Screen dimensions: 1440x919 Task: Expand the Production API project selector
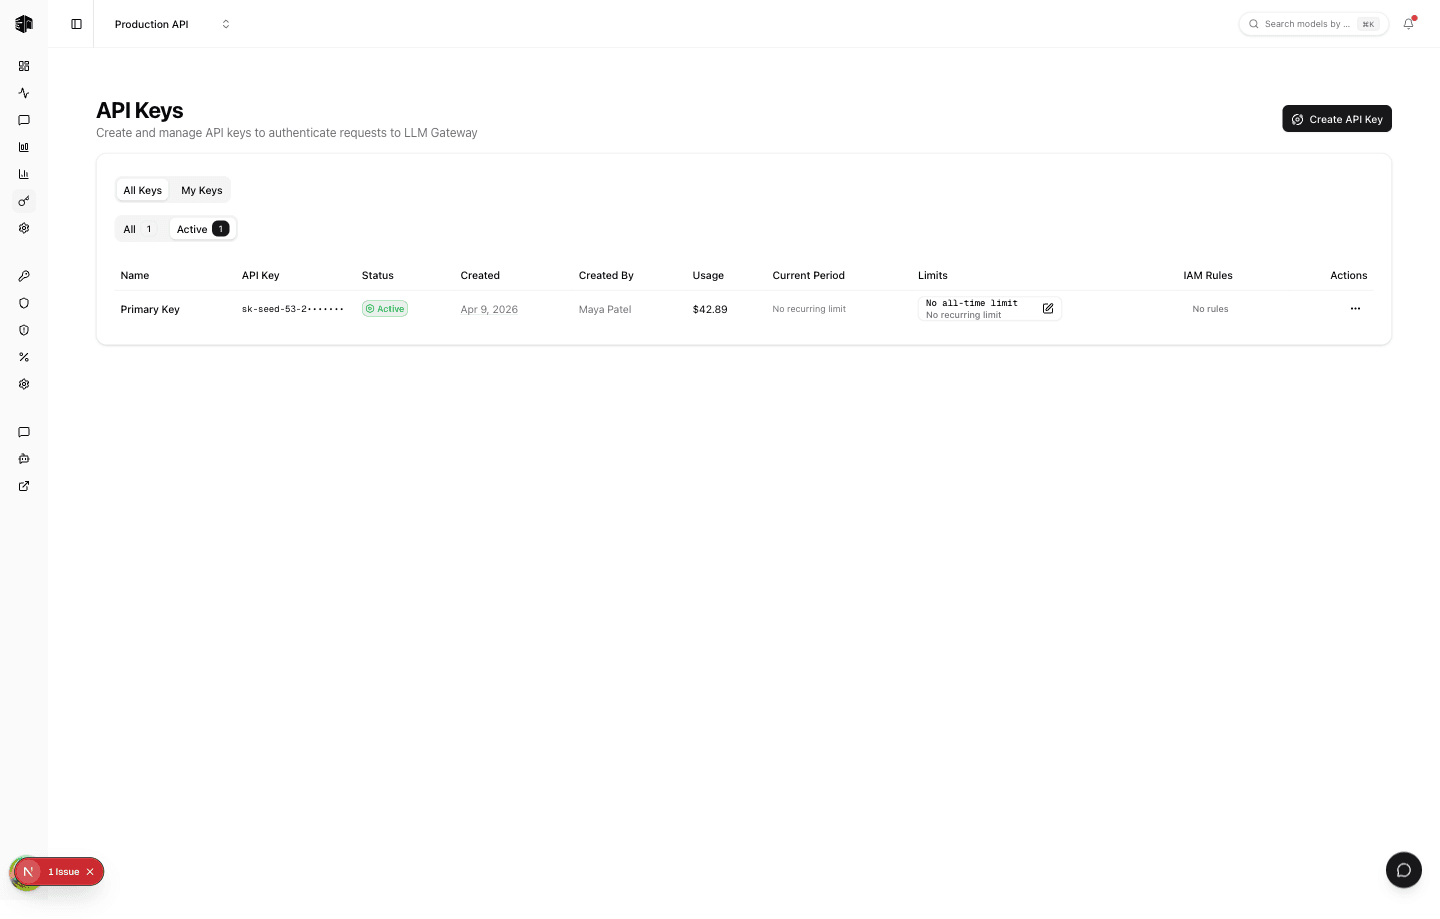tap(172, 24)
